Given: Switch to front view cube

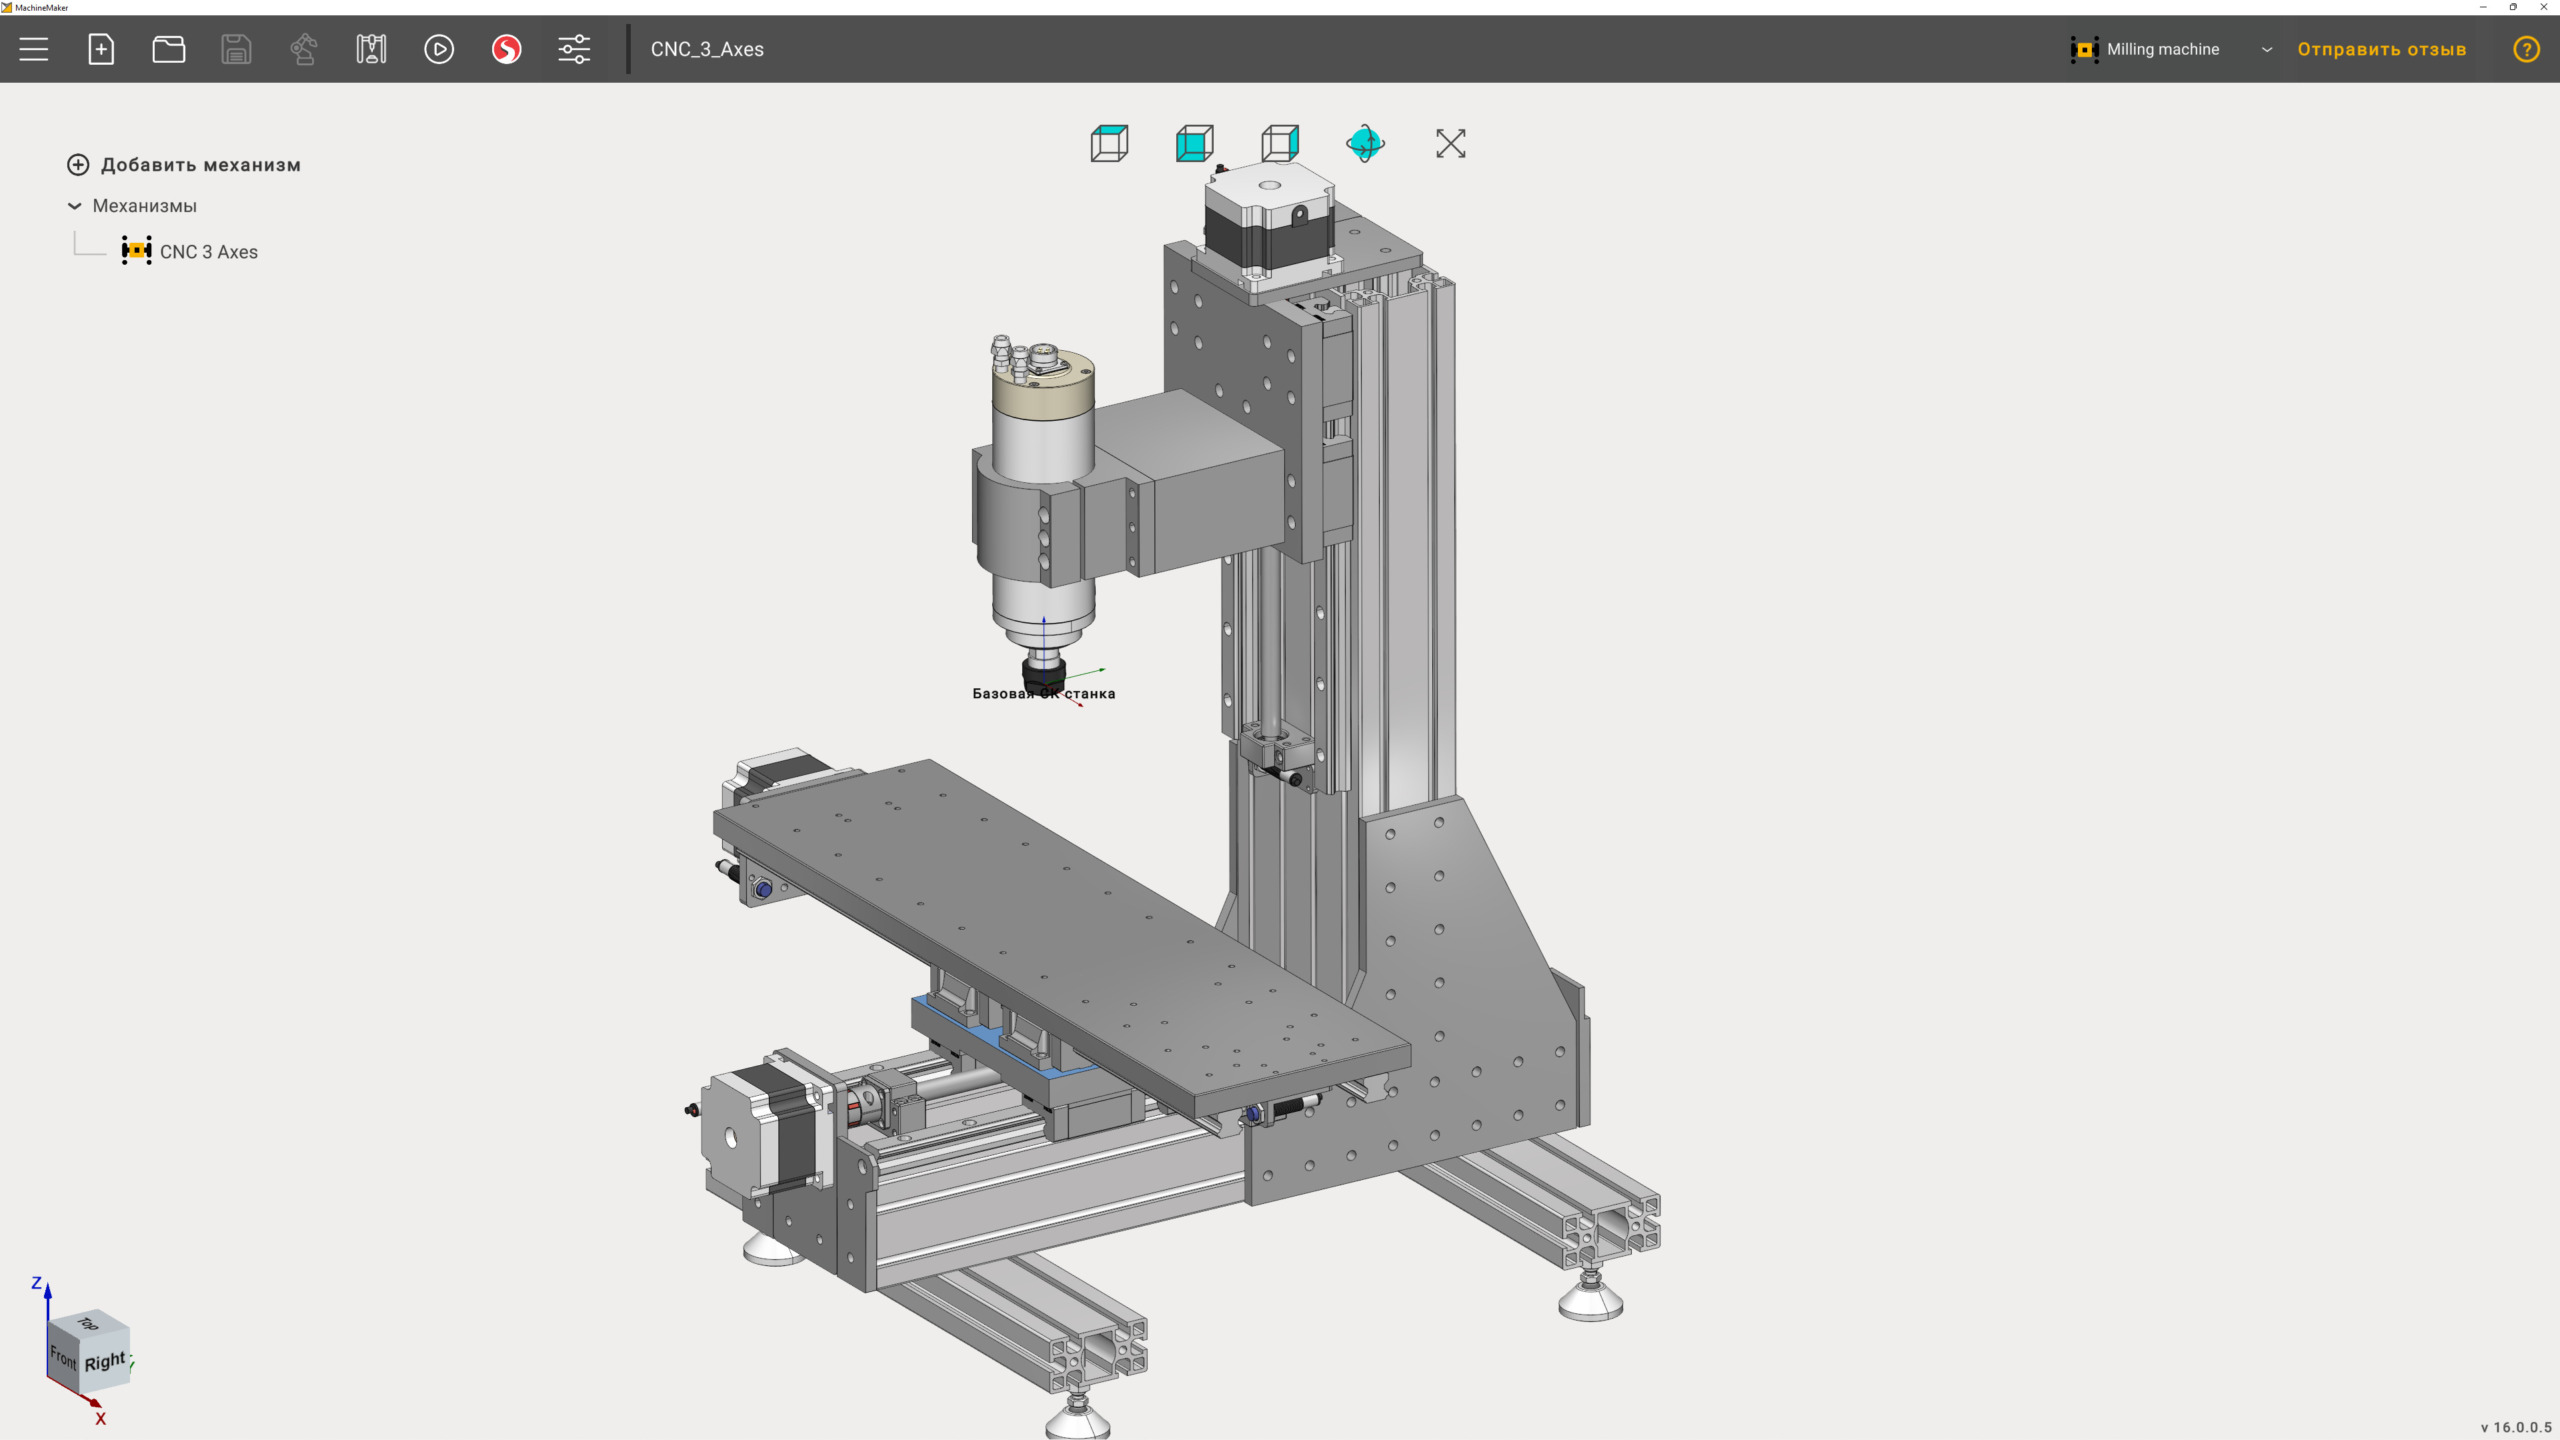Looking at the screenshot, I should pos(1194,144).
